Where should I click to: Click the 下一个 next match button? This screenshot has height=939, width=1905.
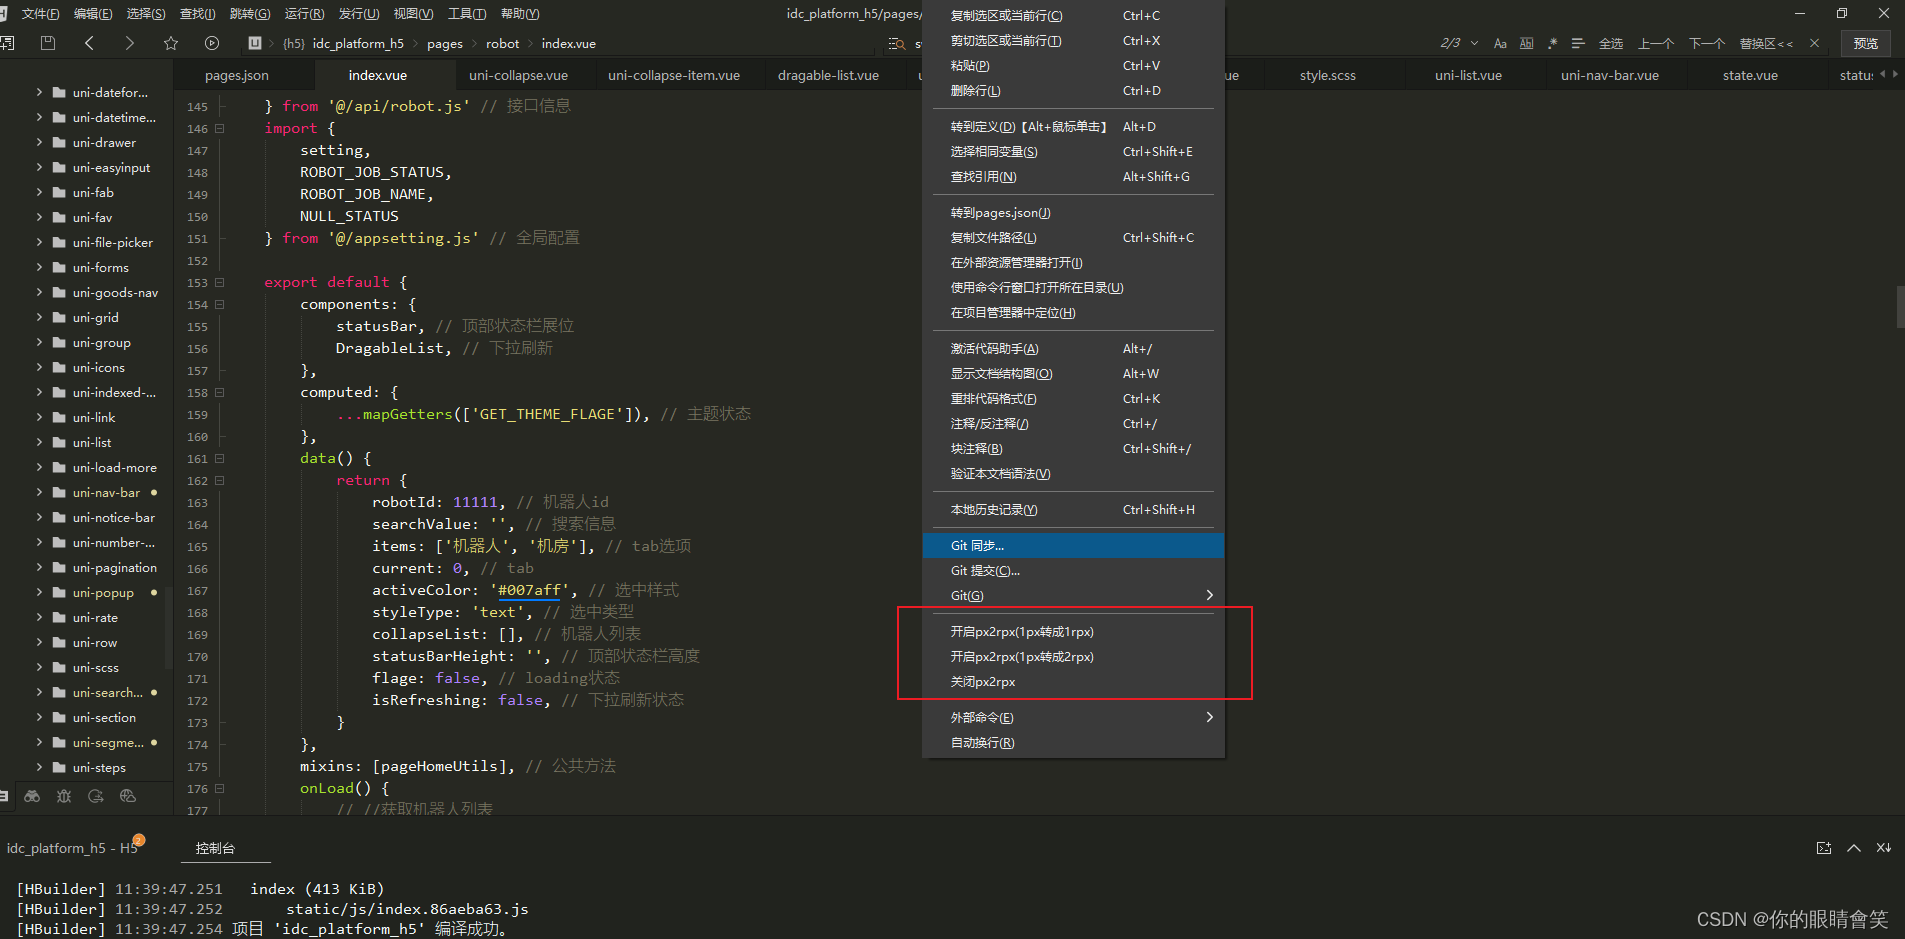1707,43
